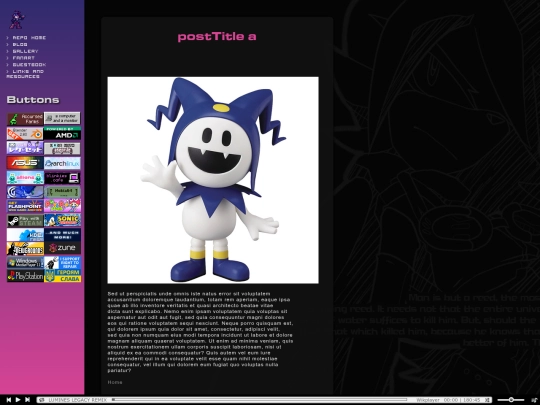
Task: Click the Sonic badge
Action: [x=62, y=220]
